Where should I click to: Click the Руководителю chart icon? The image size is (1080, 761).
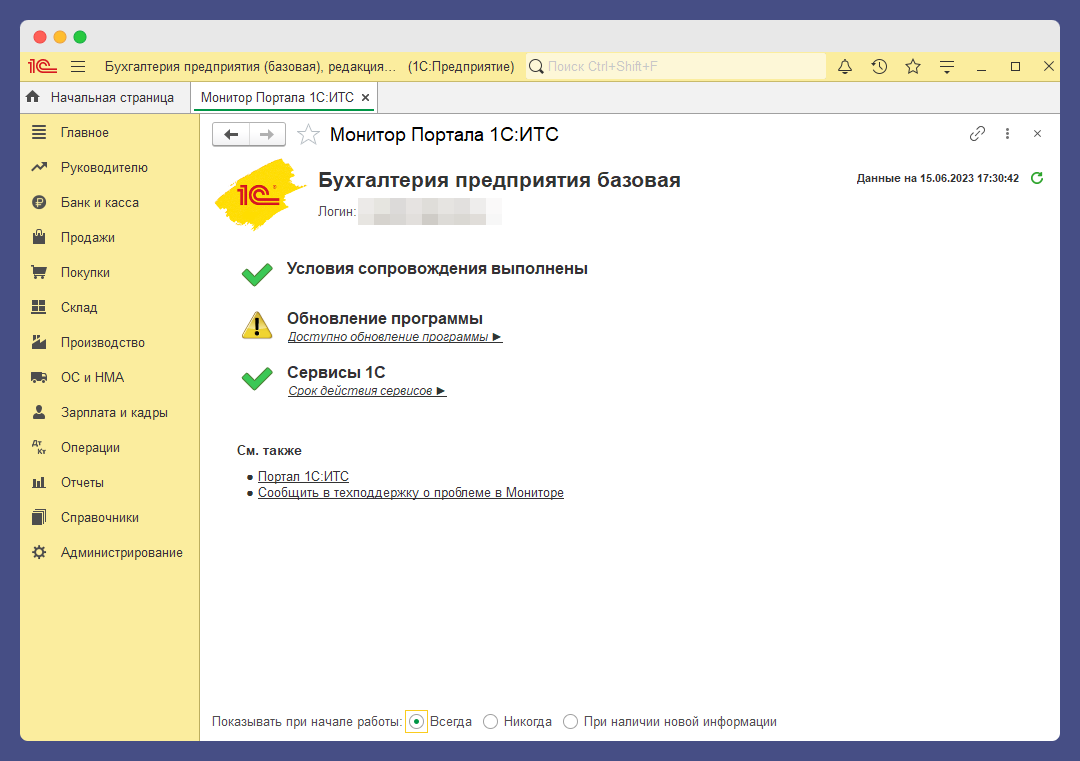point(39,167)
